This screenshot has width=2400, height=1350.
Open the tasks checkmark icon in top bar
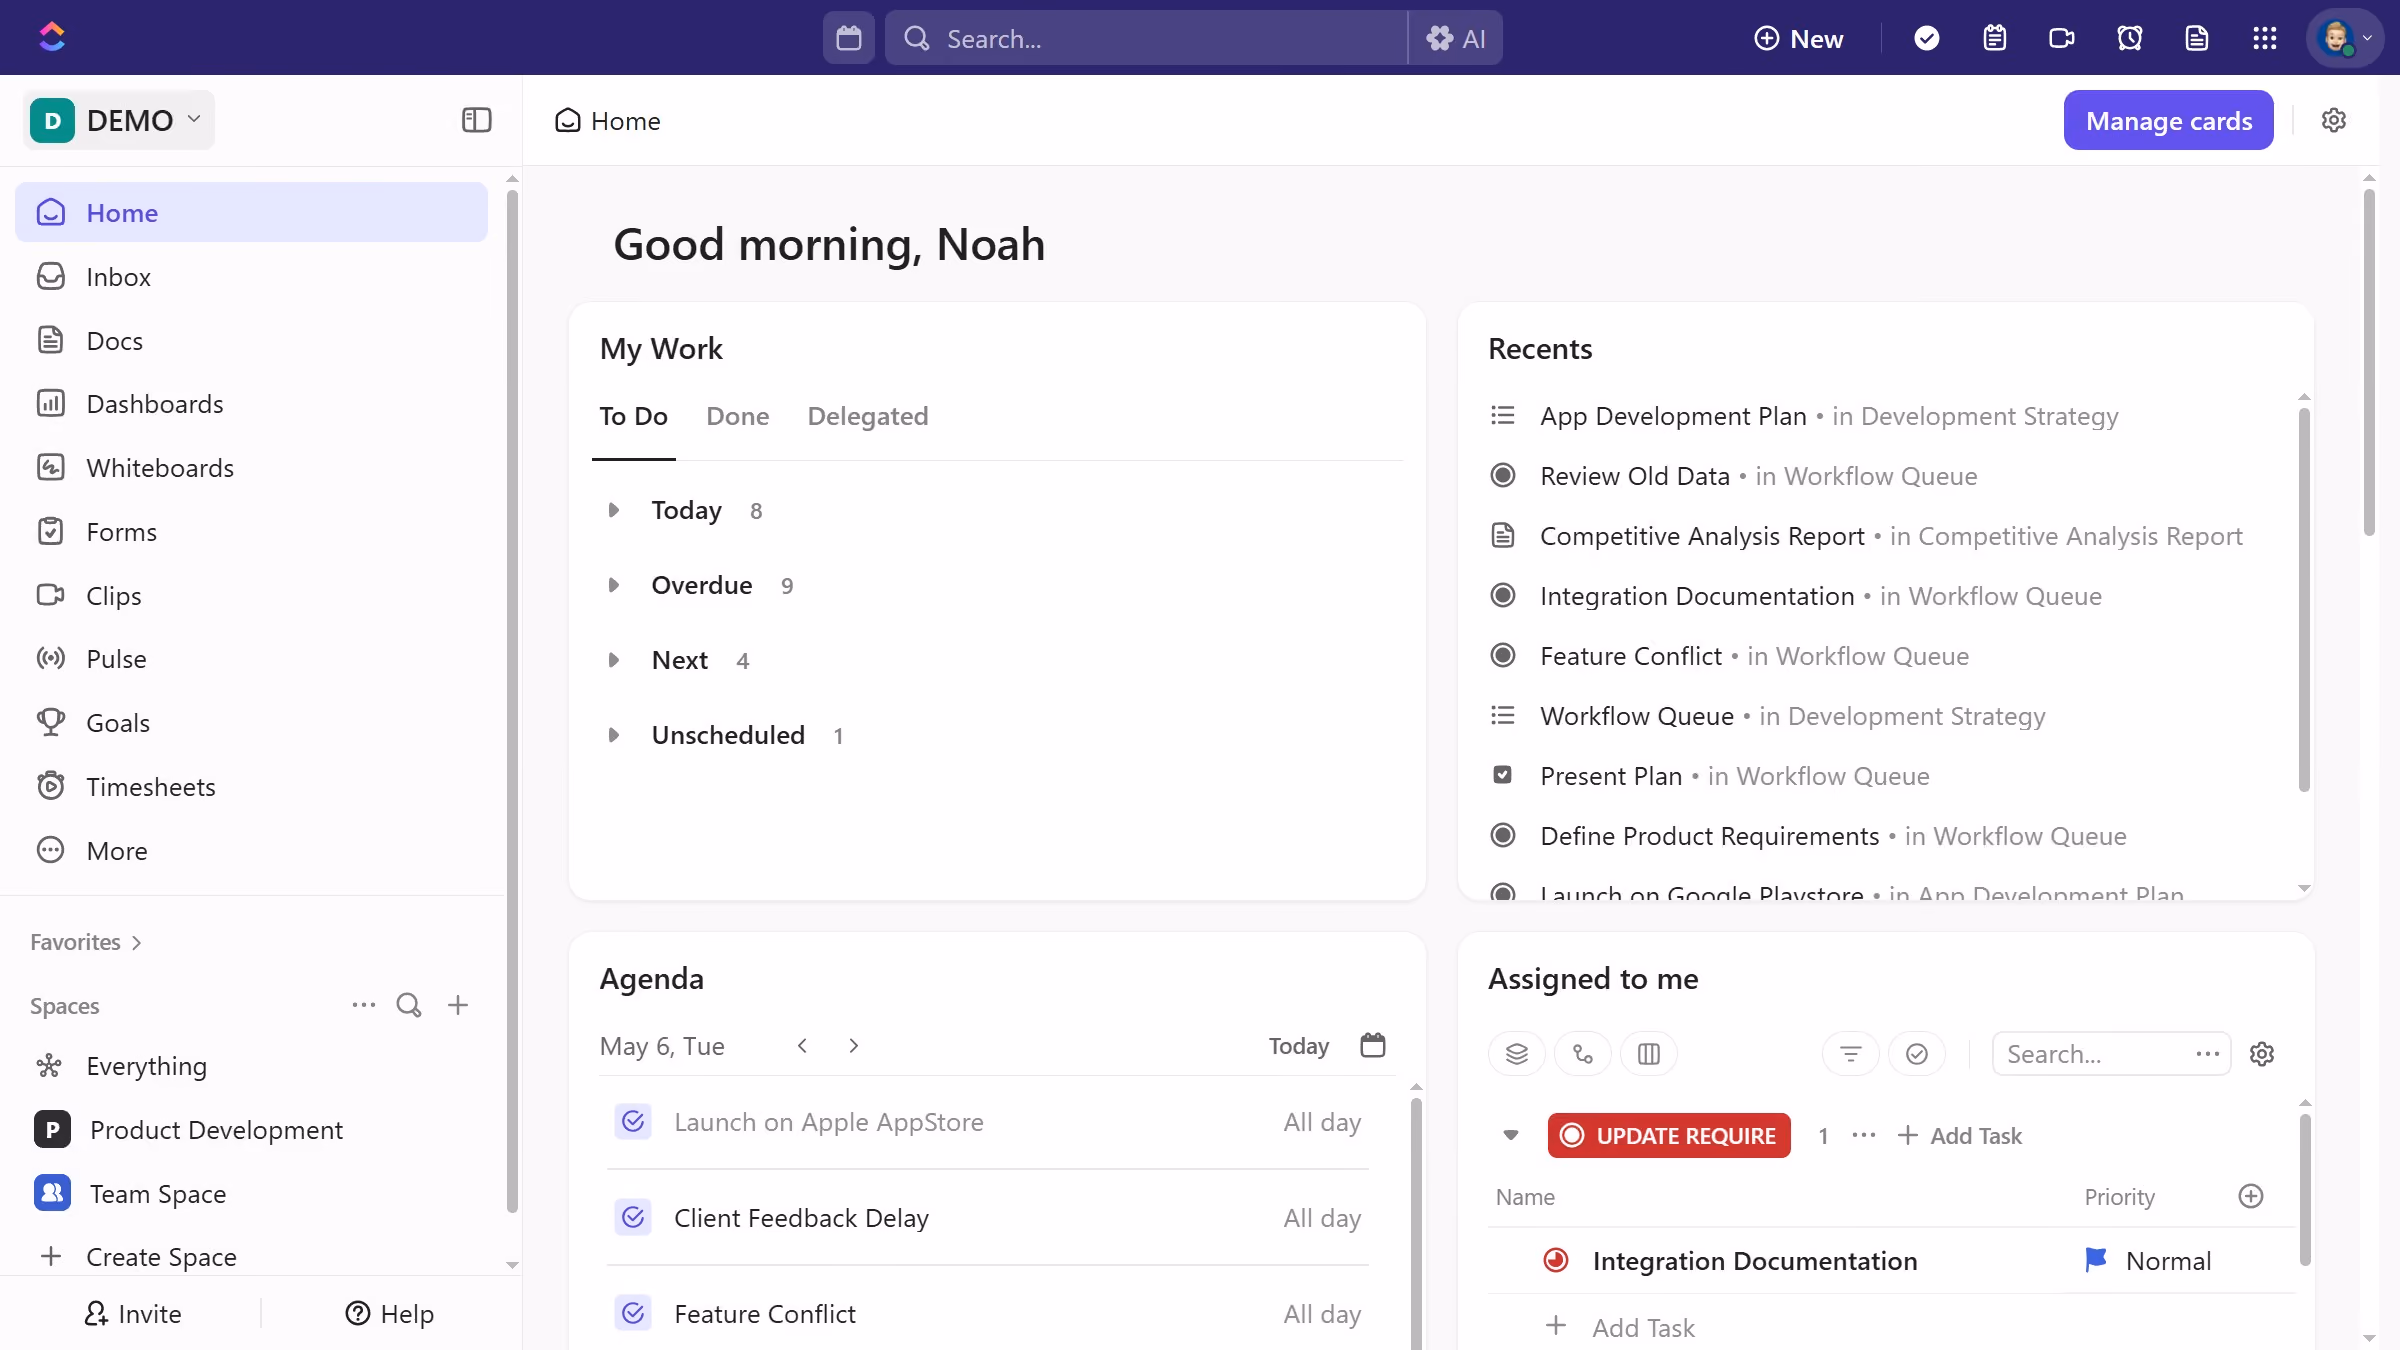point(1926,38)
